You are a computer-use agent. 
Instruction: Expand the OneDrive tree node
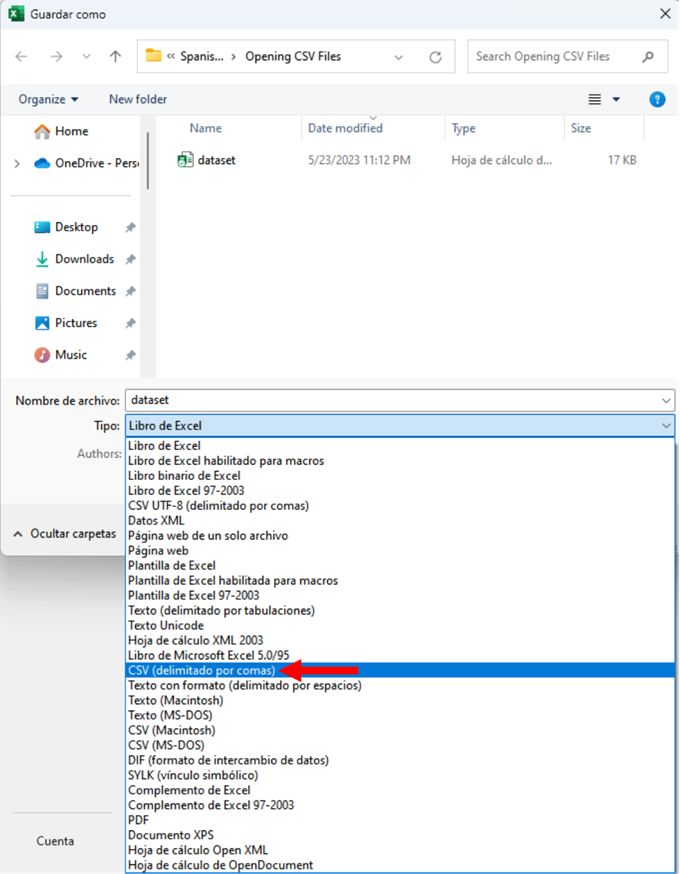pos(17,163)
